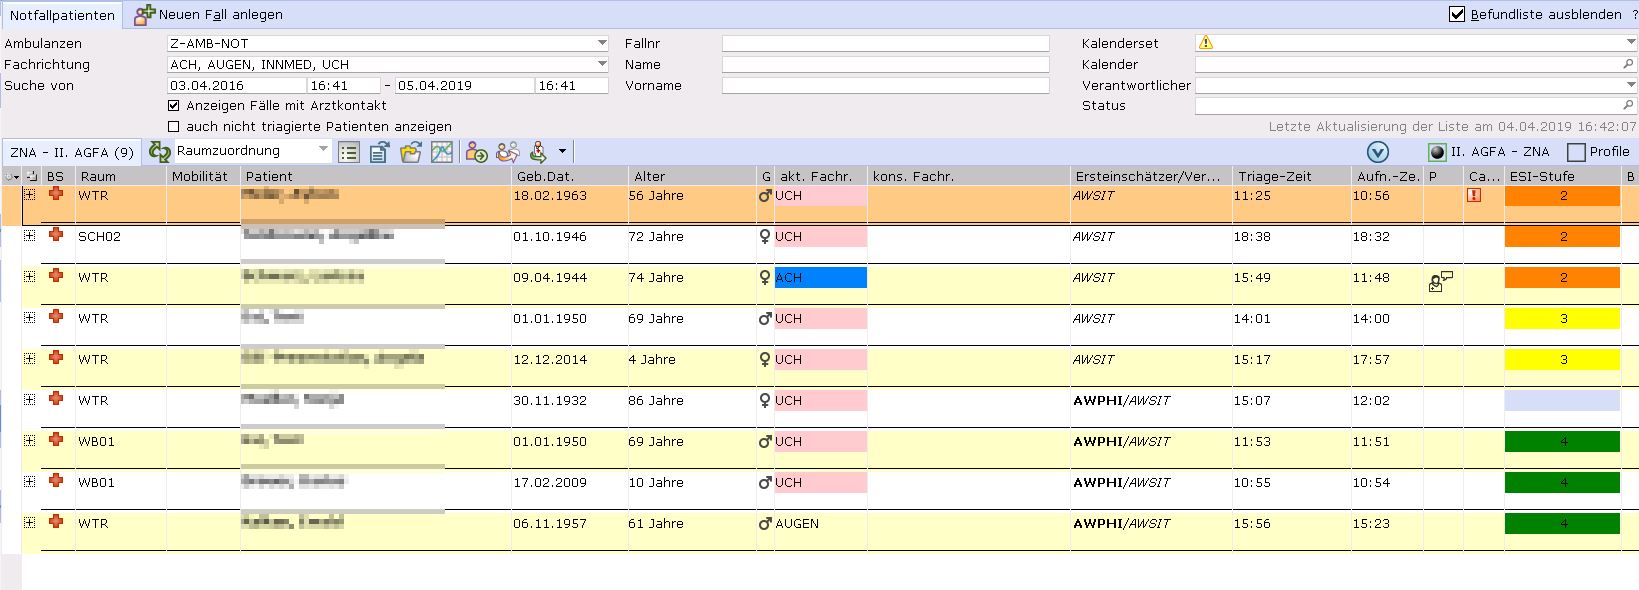
Task: Sort by the ESI-Stufe column header
Action: pos(1562,176)
